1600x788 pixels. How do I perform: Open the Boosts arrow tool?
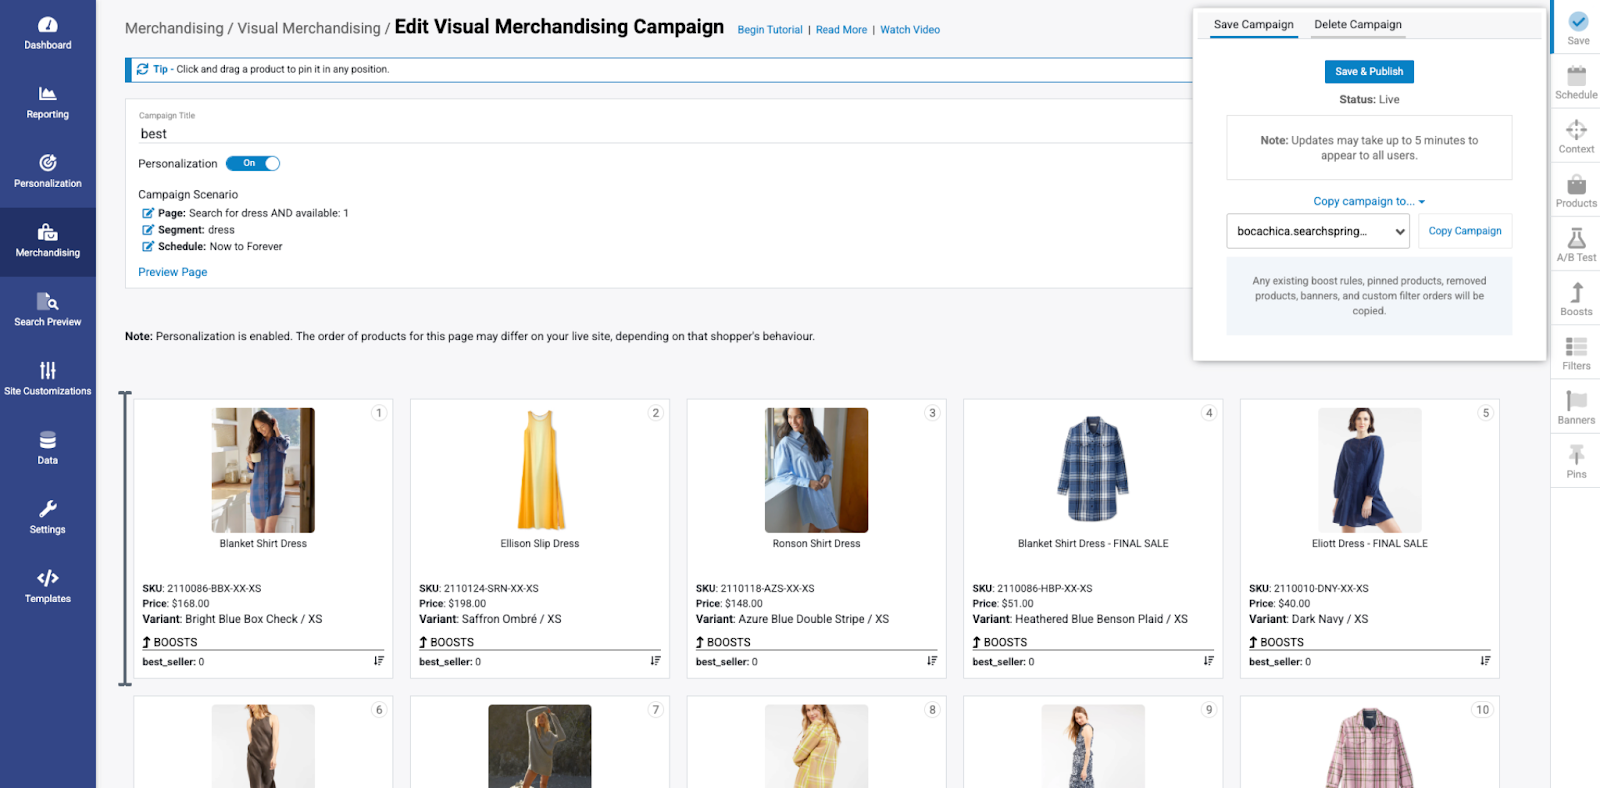pyautogui.click(x=1576, y=298)
